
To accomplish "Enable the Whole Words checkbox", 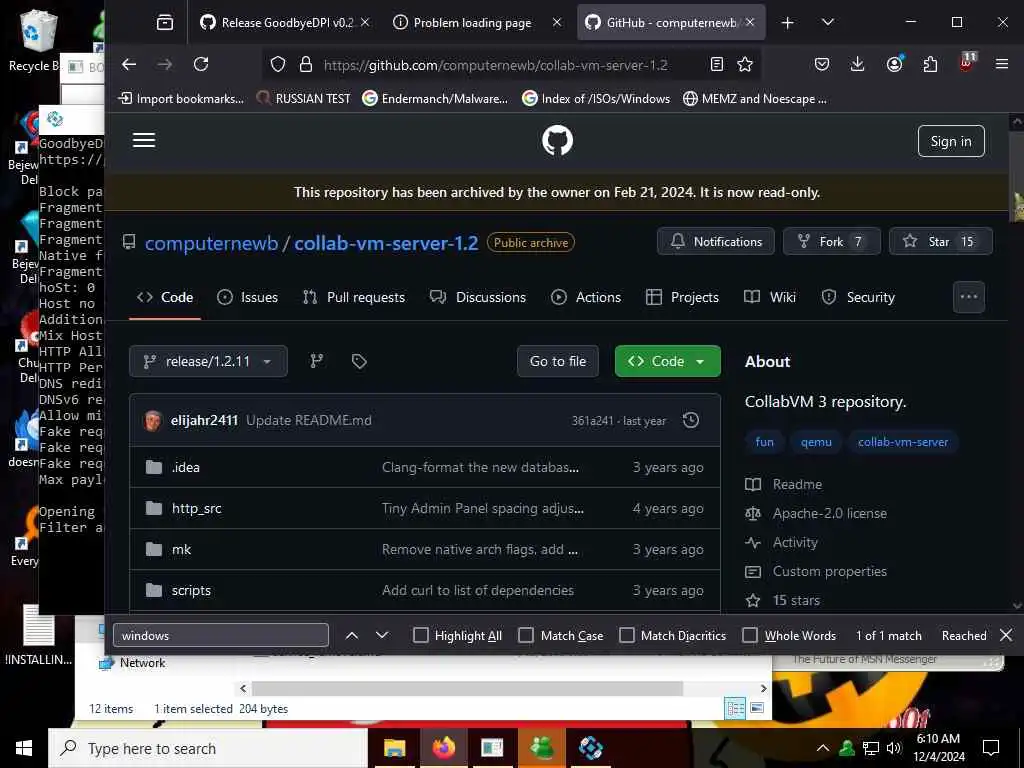I will pos(750,635).
